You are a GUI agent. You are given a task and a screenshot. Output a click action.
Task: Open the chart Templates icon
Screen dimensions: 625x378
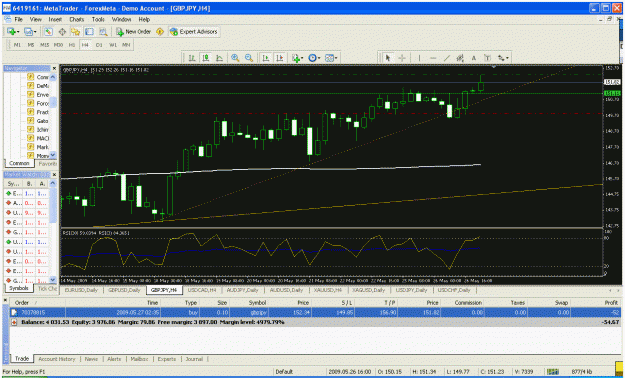[331, 58]
